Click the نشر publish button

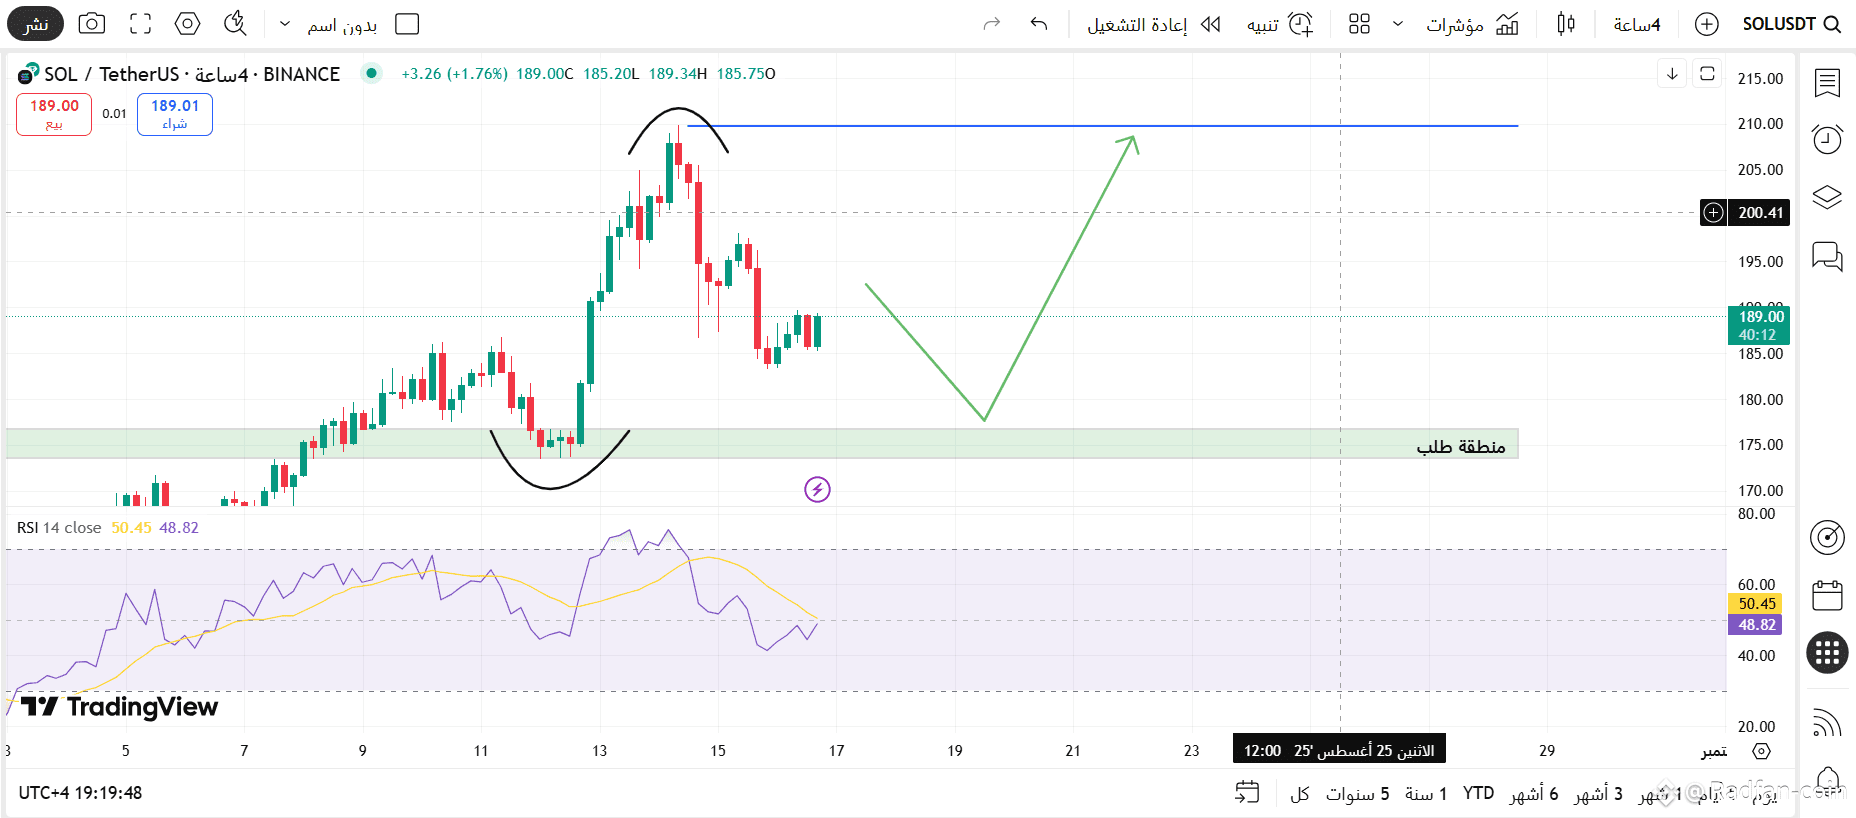point(36,24)
